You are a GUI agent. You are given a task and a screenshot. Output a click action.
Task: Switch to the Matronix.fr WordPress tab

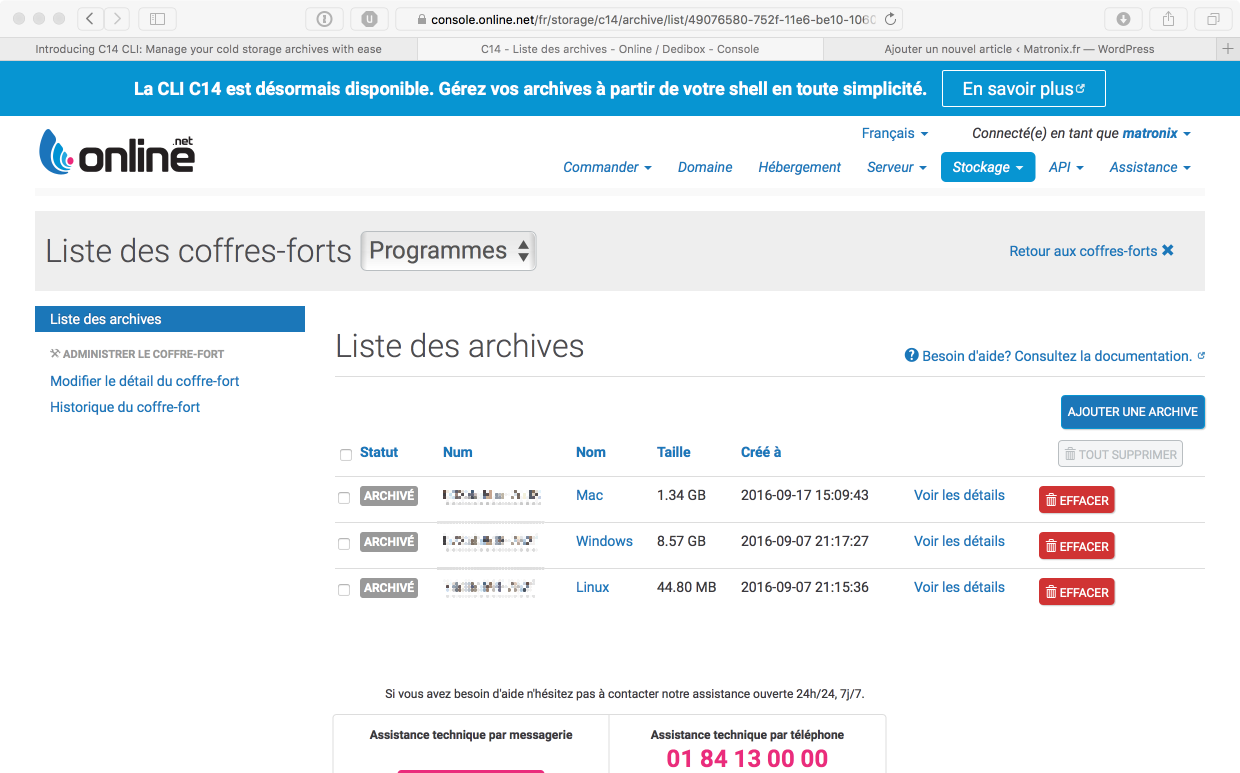1019,48
